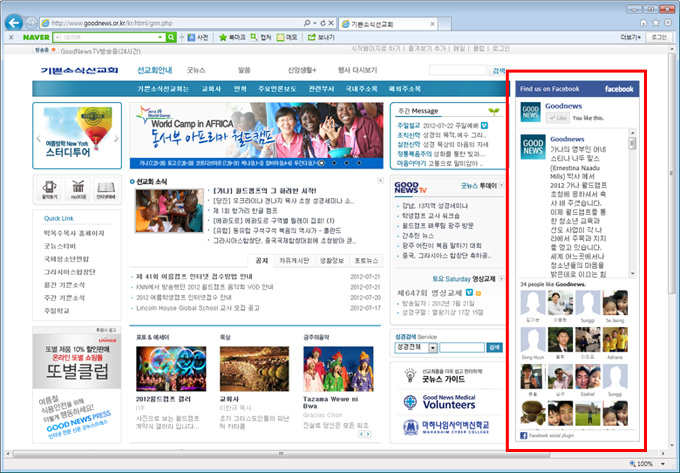680x473 pixels.
Task: Close the Naver toolbar with its X
Action: click(11, 37)
